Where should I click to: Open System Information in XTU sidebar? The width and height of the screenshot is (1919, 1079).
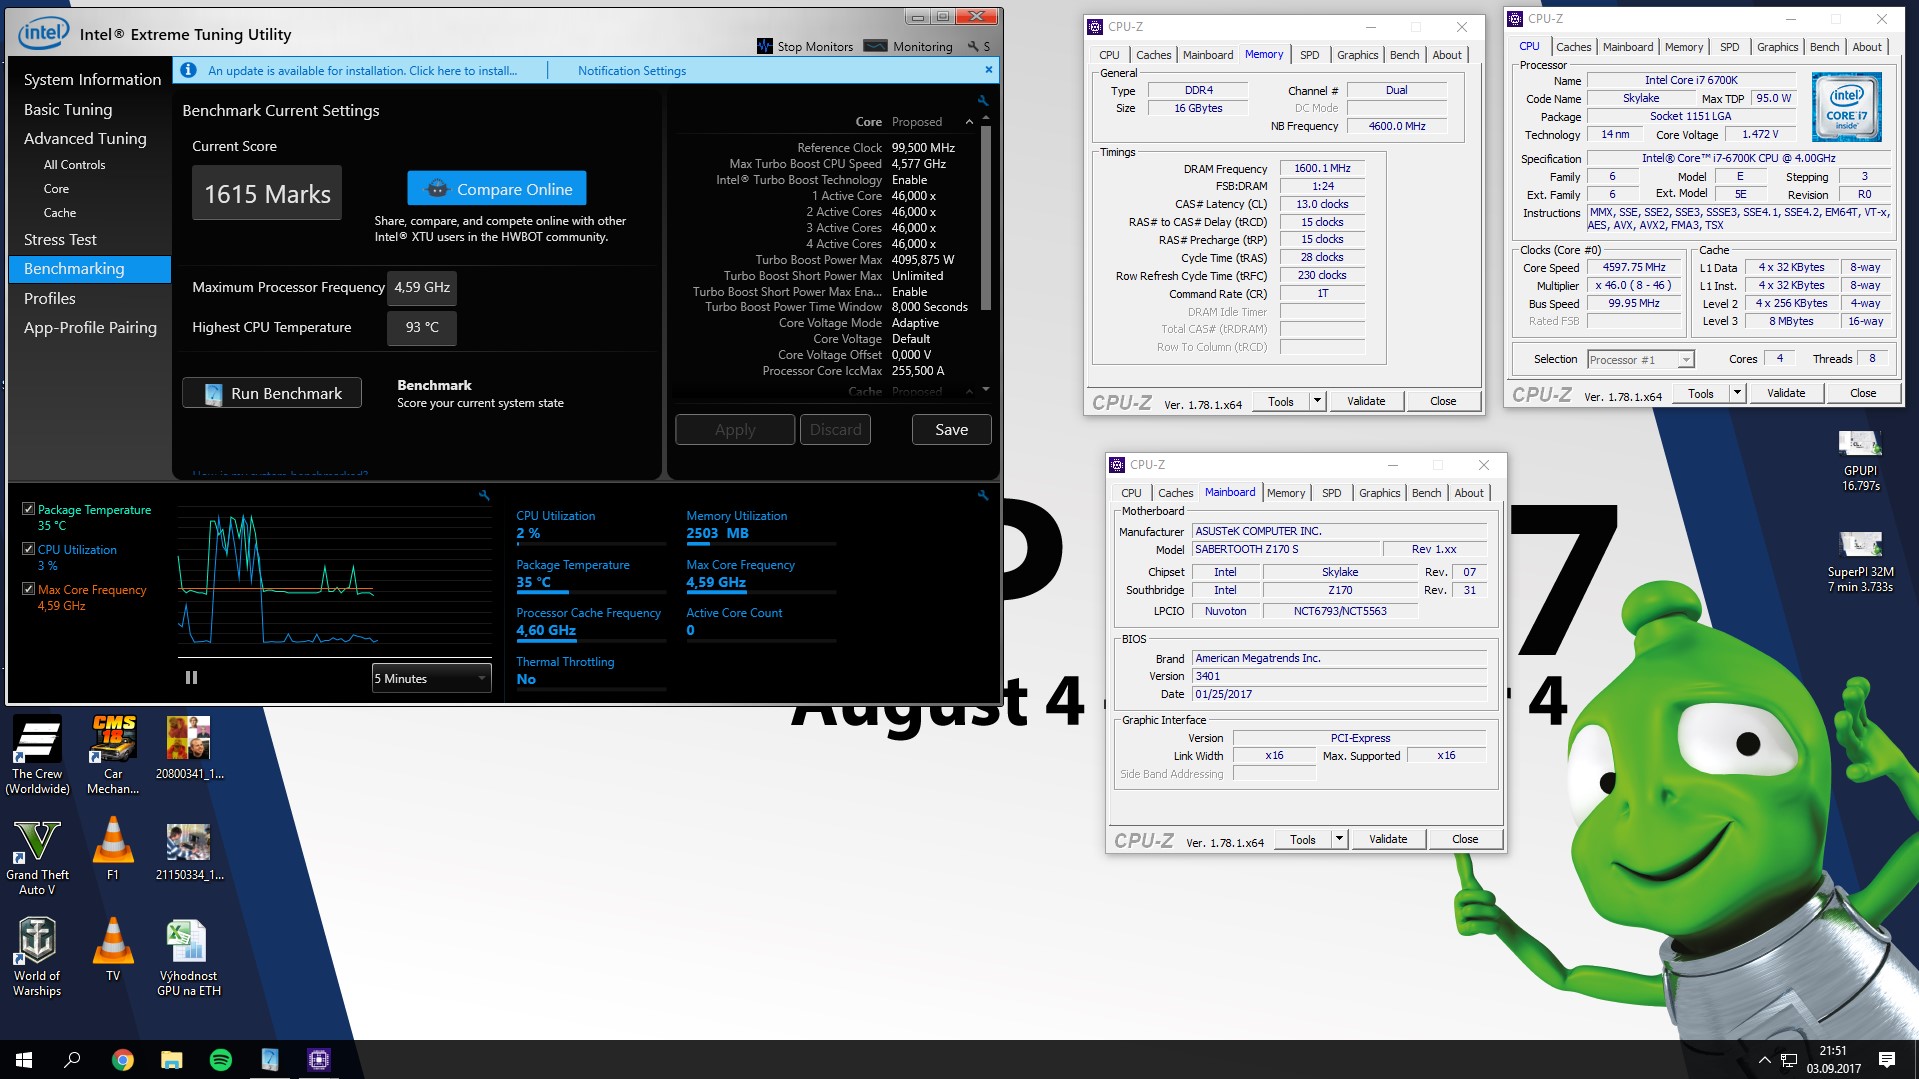click(92, 80)
